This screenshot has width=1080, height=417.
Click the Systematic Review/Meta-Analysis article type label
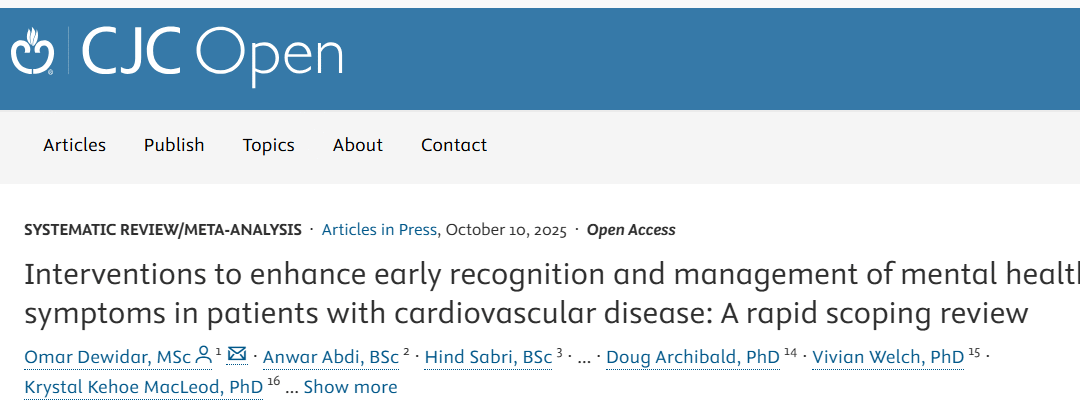(x=162, y=230)
